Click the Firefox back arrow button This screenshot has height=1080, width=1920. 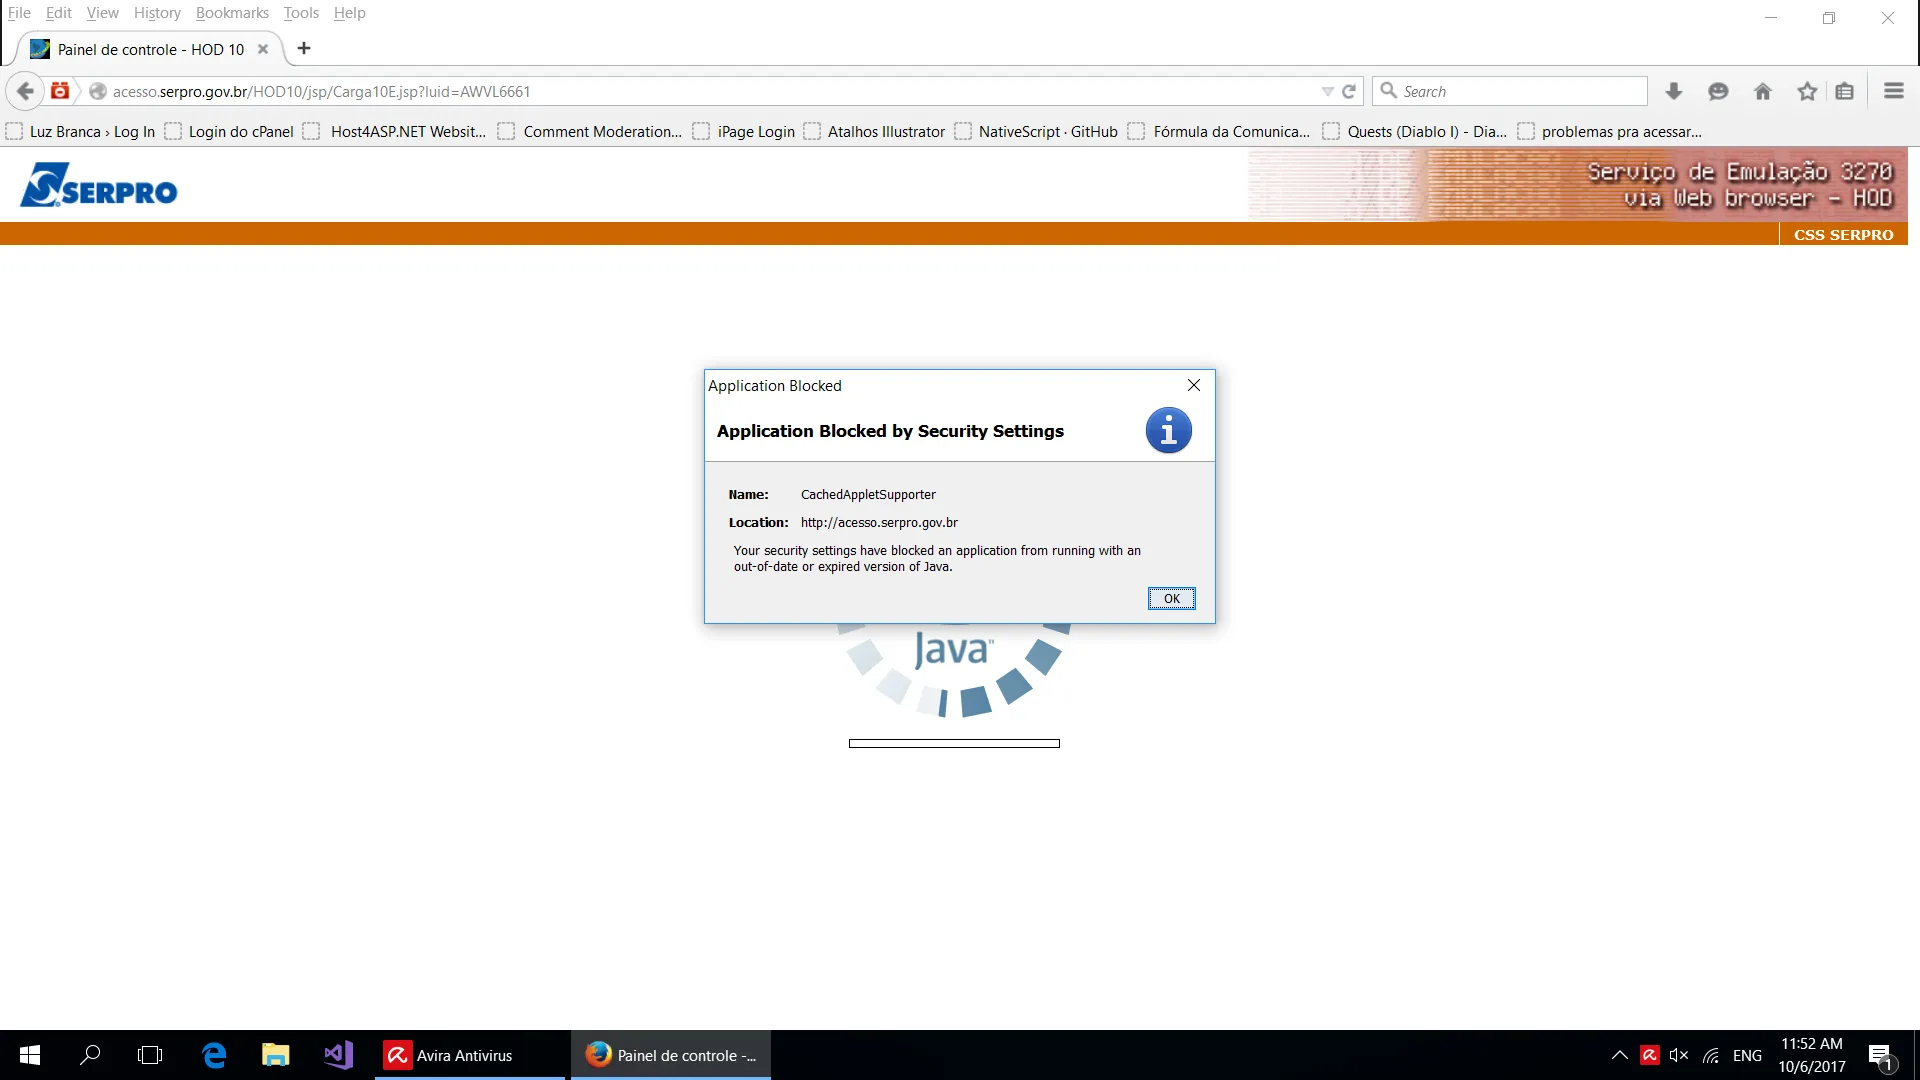[x=26, y=91]
